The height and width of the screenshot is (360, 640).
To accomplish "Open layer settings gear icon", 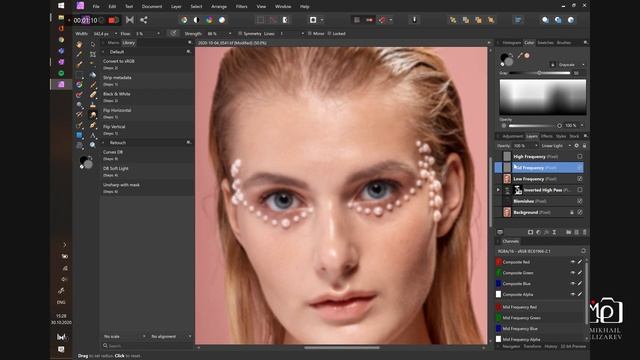I will point(576,146).
